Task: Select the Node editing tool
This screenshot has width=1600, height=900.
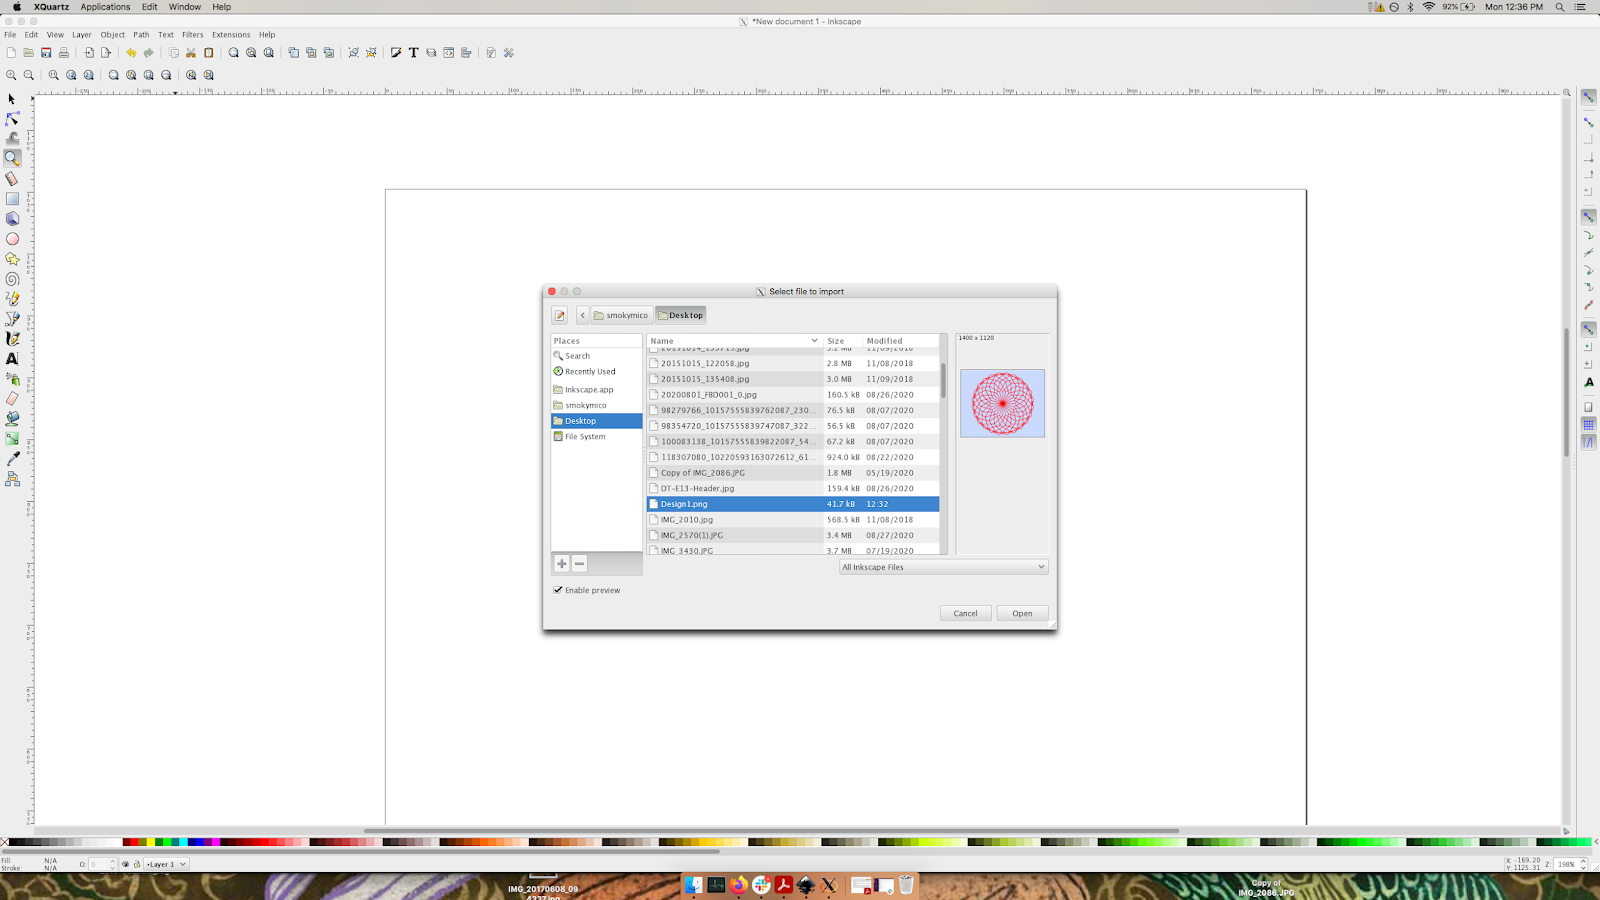Action: coord(12,118)
